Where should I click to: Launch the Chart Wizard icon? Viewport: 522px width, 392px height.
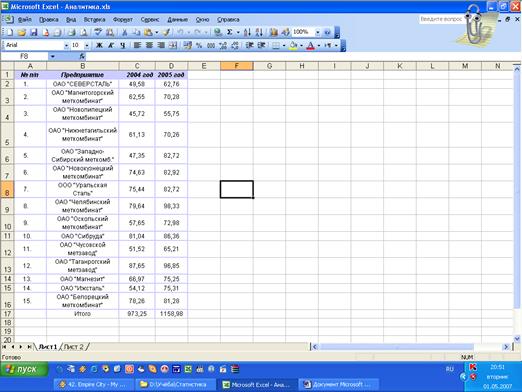(x=273, y=32)
